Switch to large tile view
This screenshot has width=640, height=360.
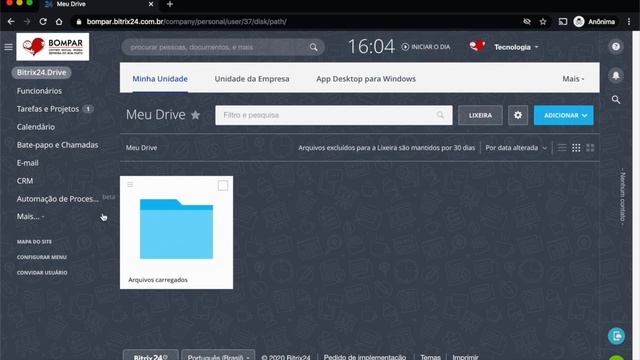tap(590, 148)
